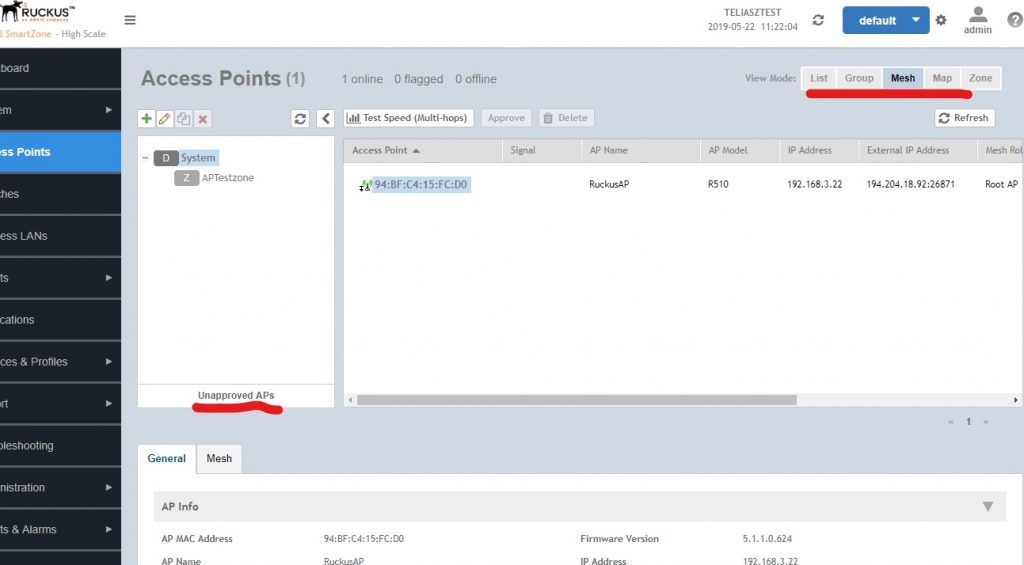Screen dimensions: 1024x565
Task: Switch to the Mesh details tab
Action: click(x=219, y=459)
